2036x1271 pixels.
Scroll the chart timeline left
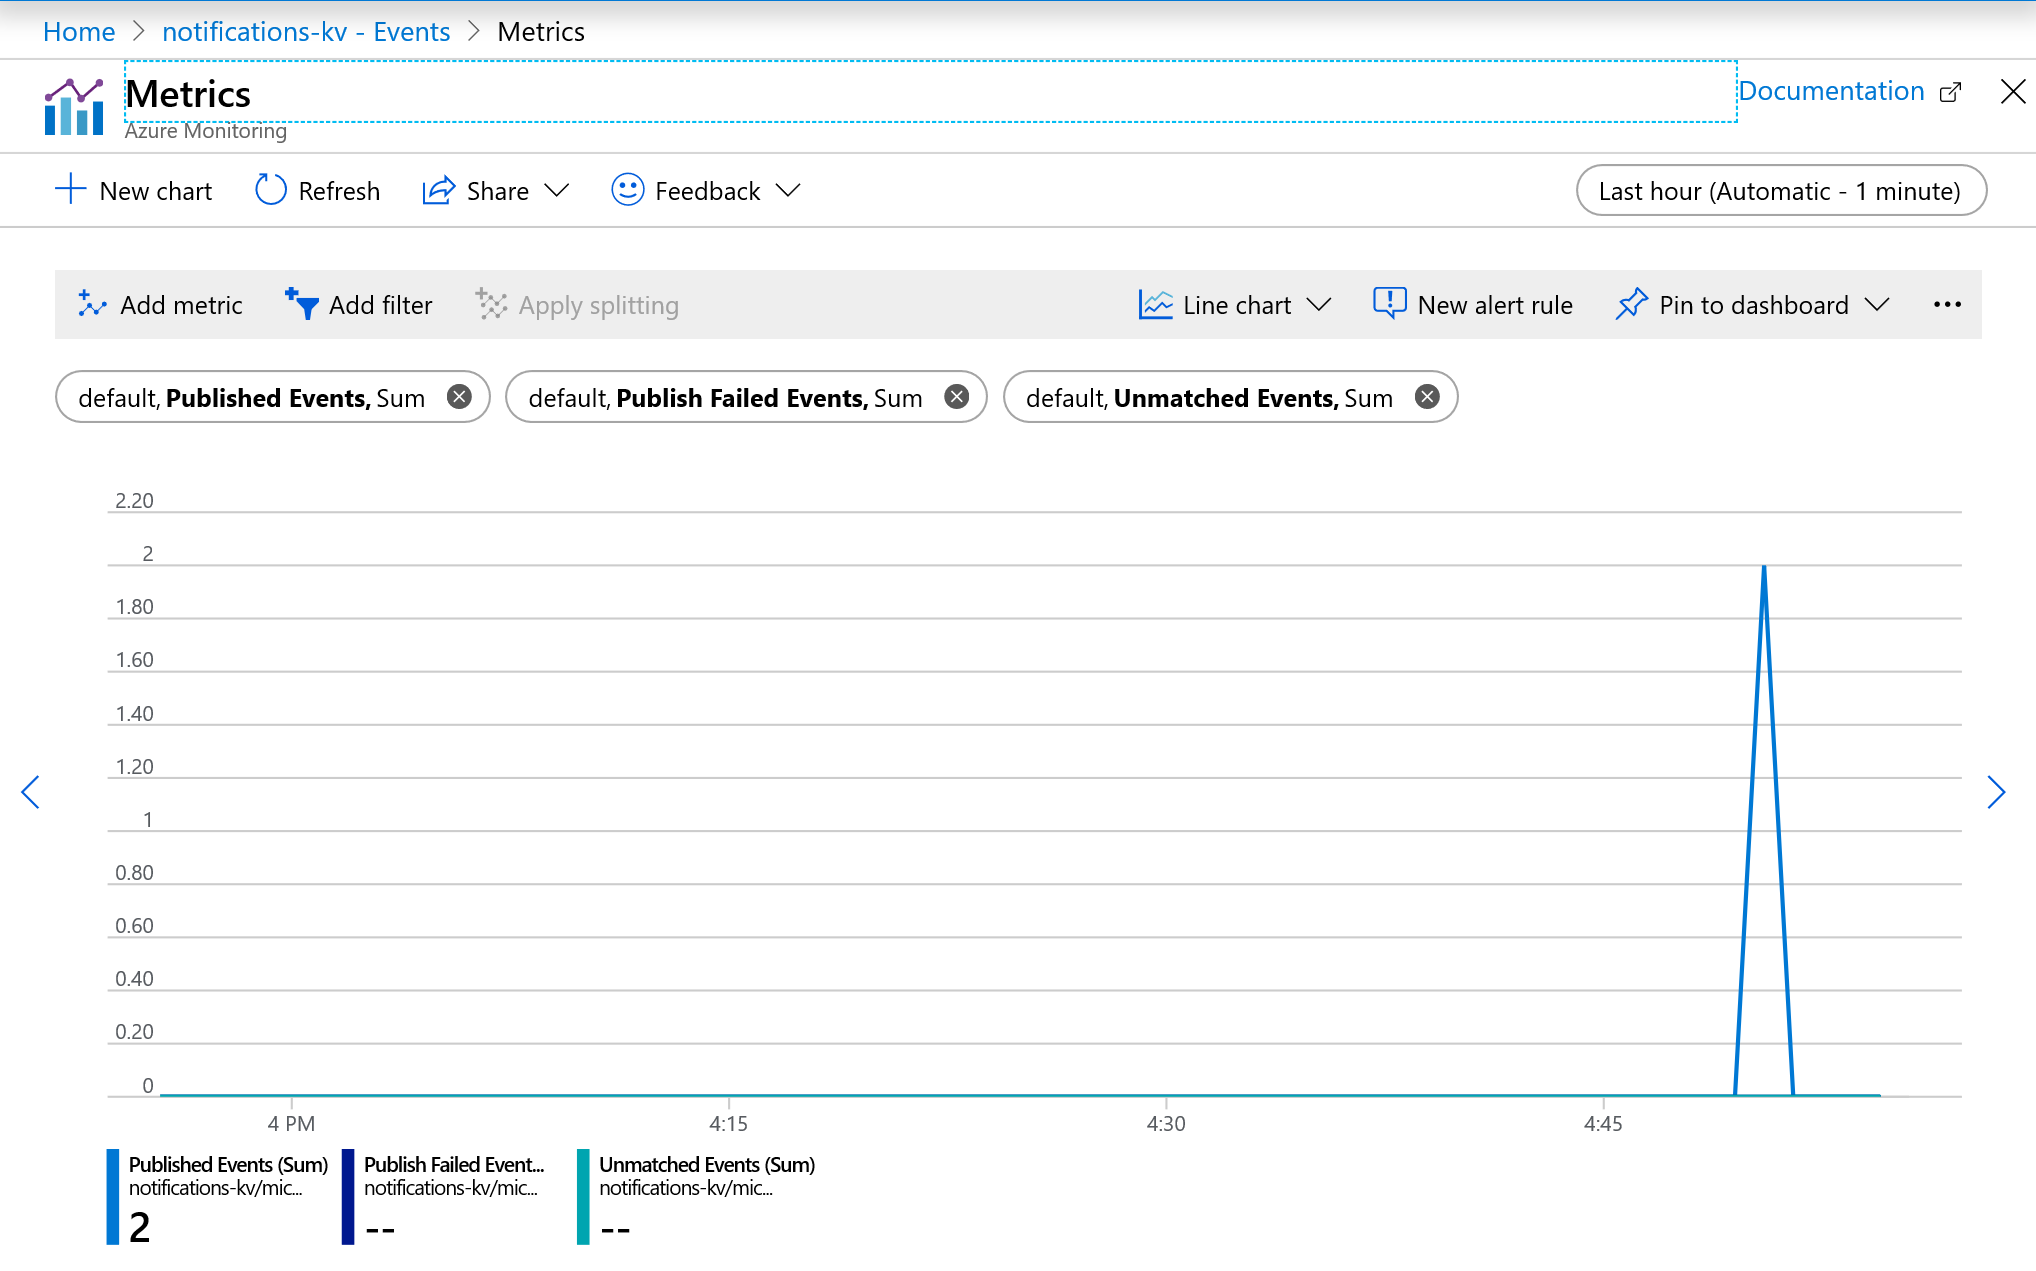pos(29,791)
